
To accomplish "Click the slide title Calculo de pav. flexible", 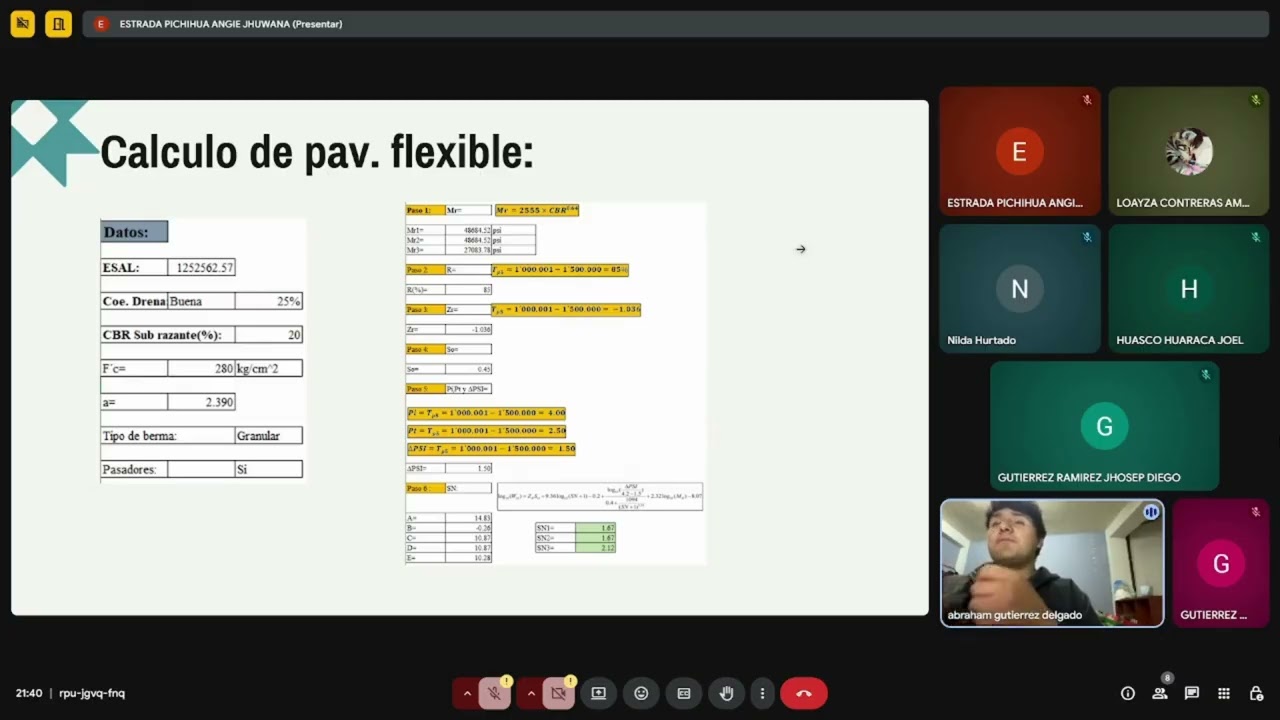I will coord(317,152).
